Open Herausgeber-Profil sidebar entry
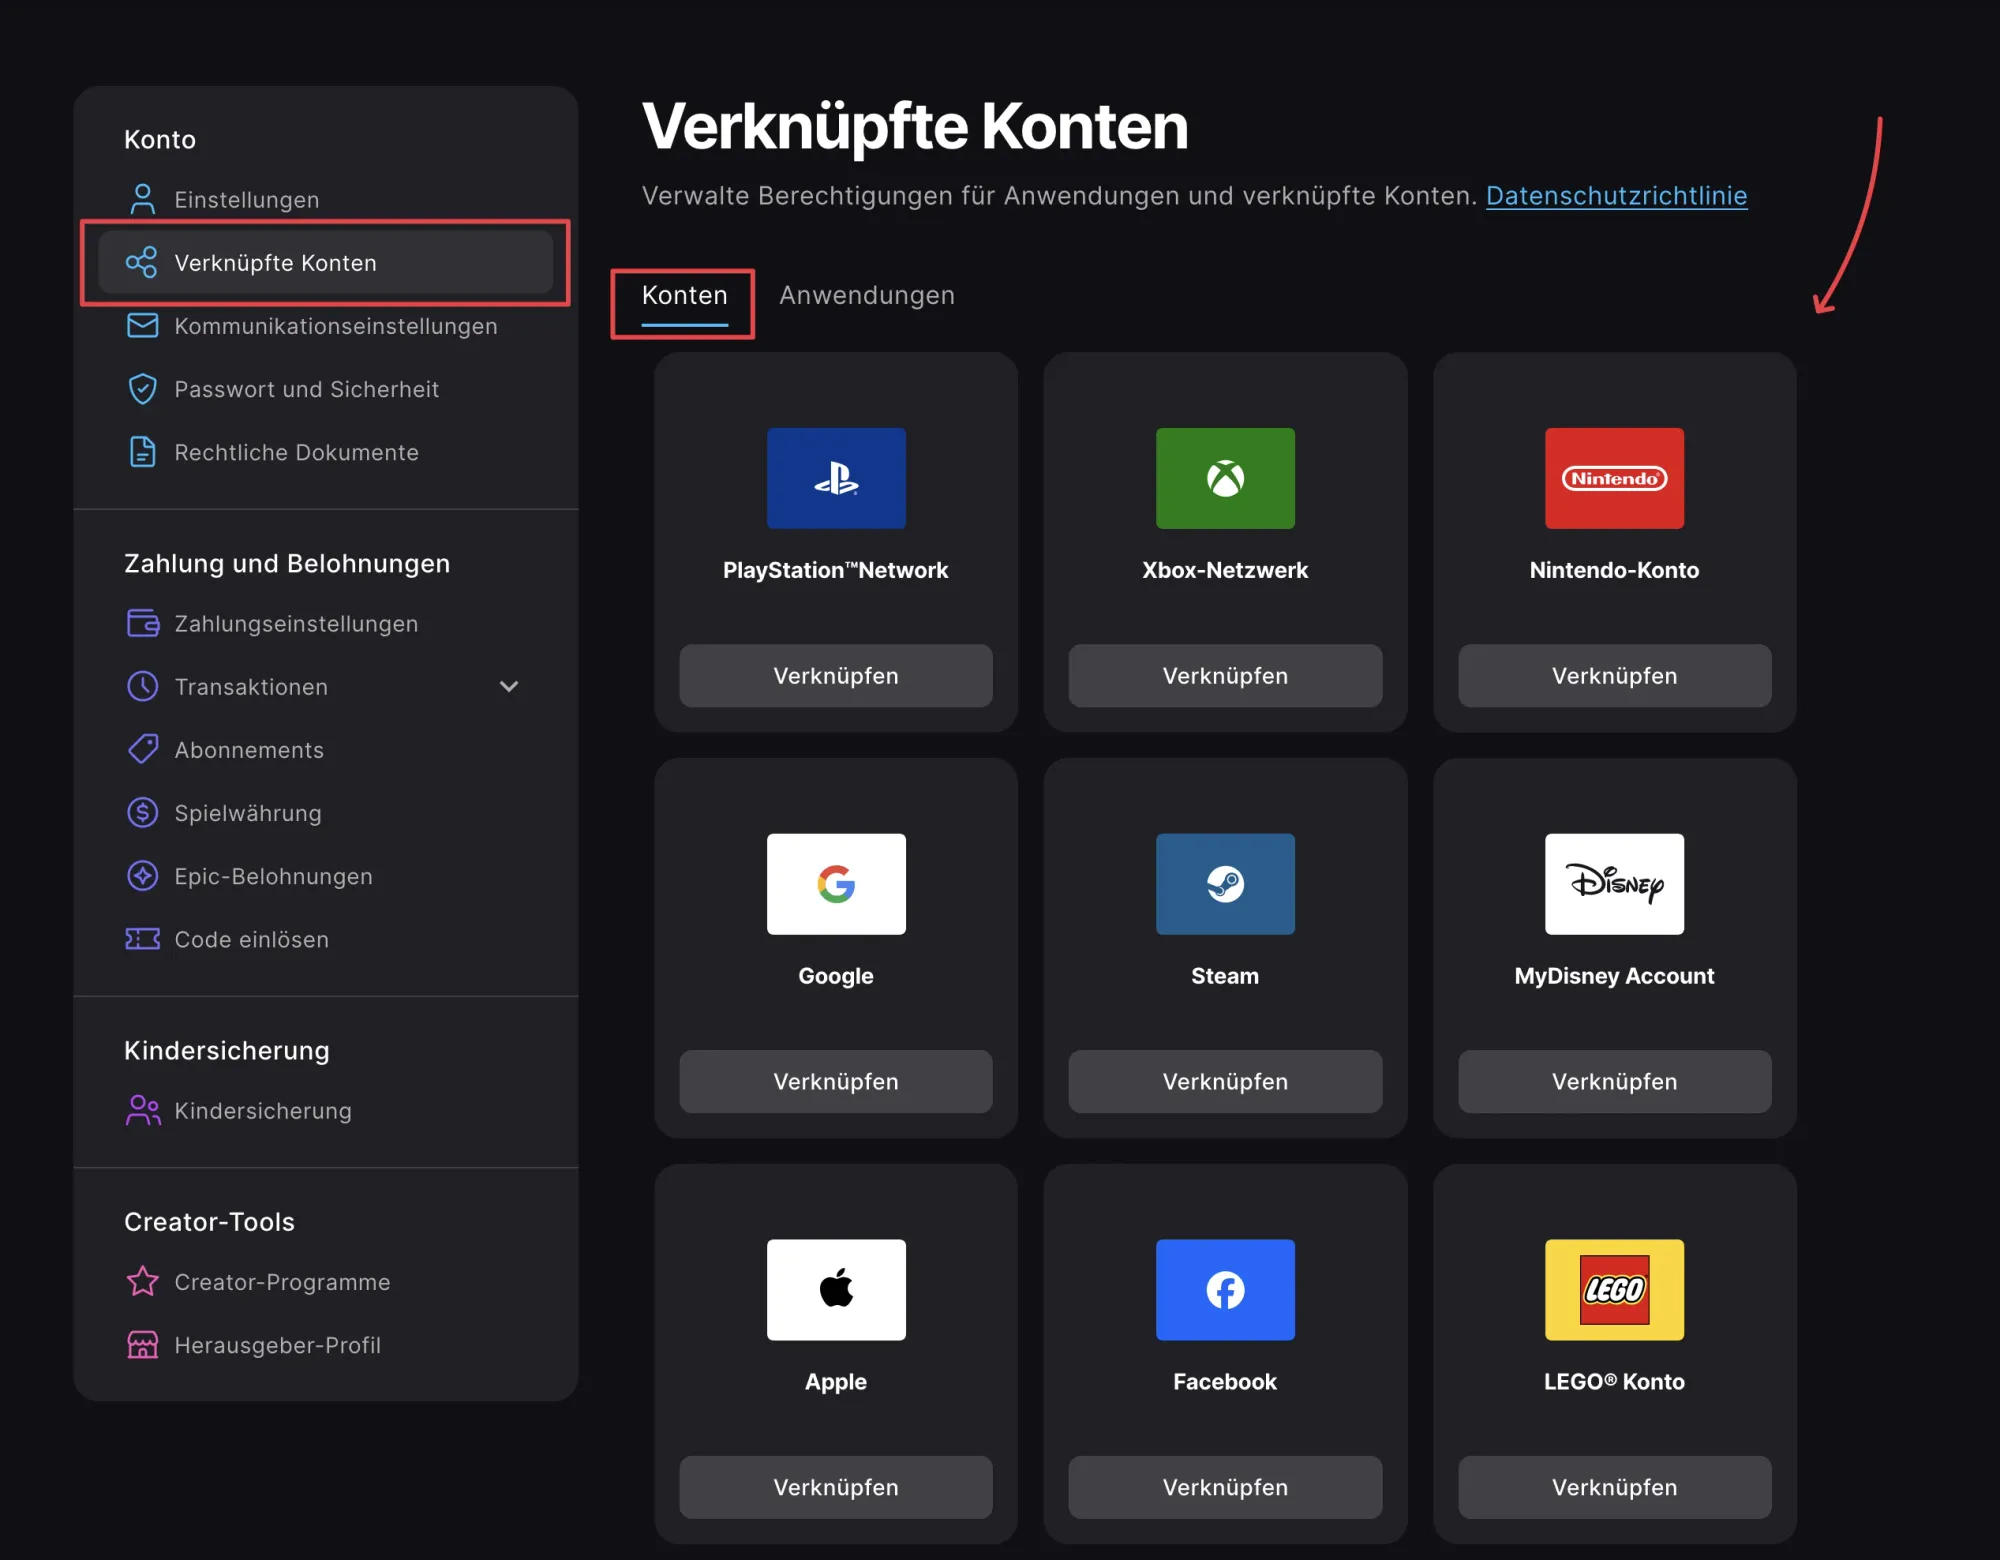Viewport: 2000px width, 1560px height. pyautogui.click(x=325, y=1344)
